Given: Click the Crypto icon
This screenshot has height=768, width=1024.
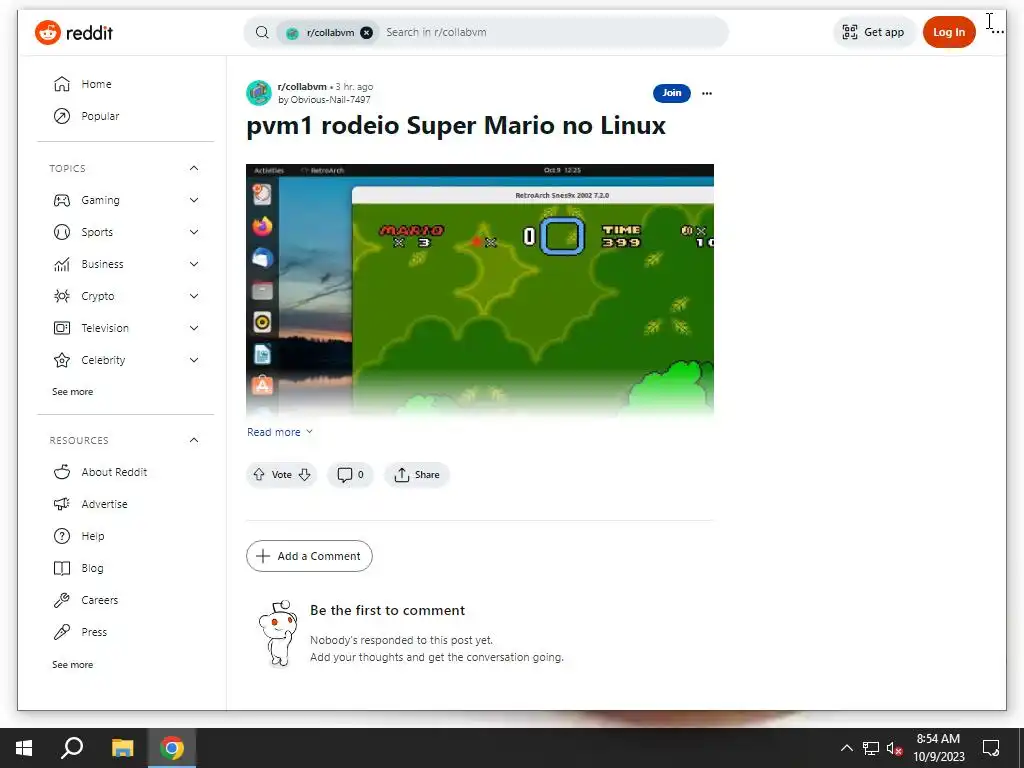Looking at the screenshot, I should click(x=61, y=296).
